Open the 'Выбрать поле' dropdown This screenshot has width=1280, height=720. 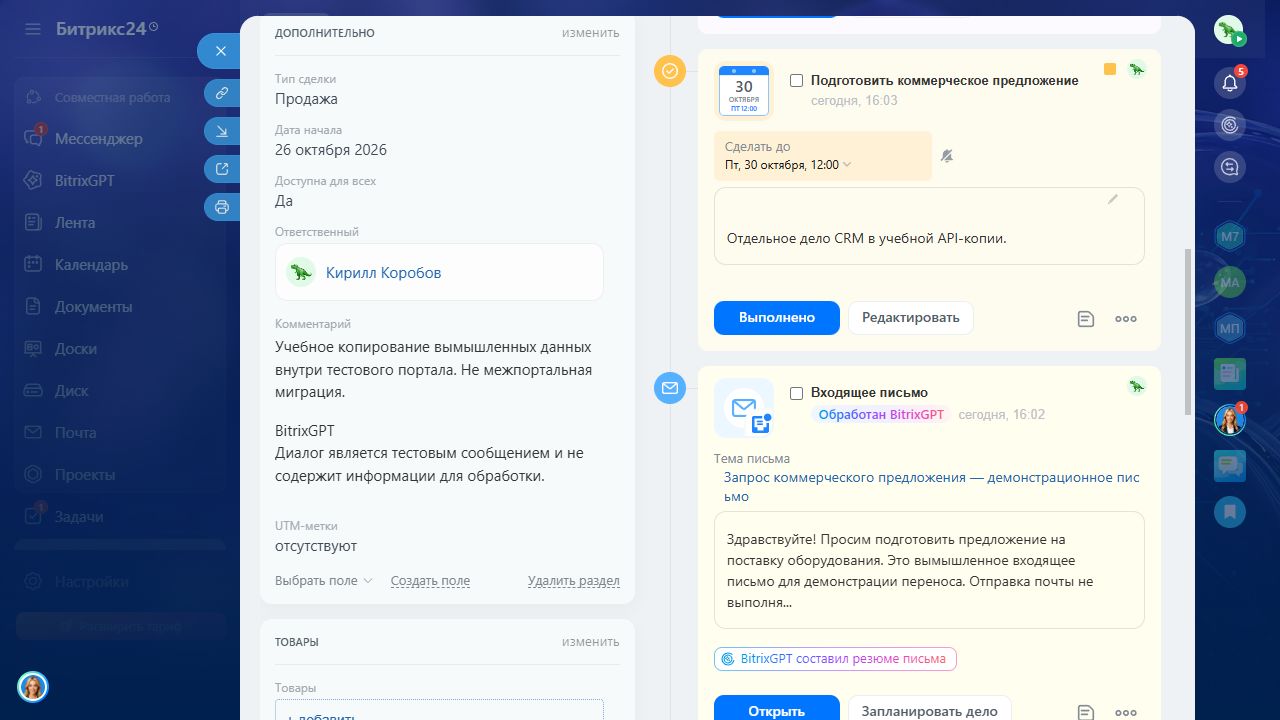324,581
